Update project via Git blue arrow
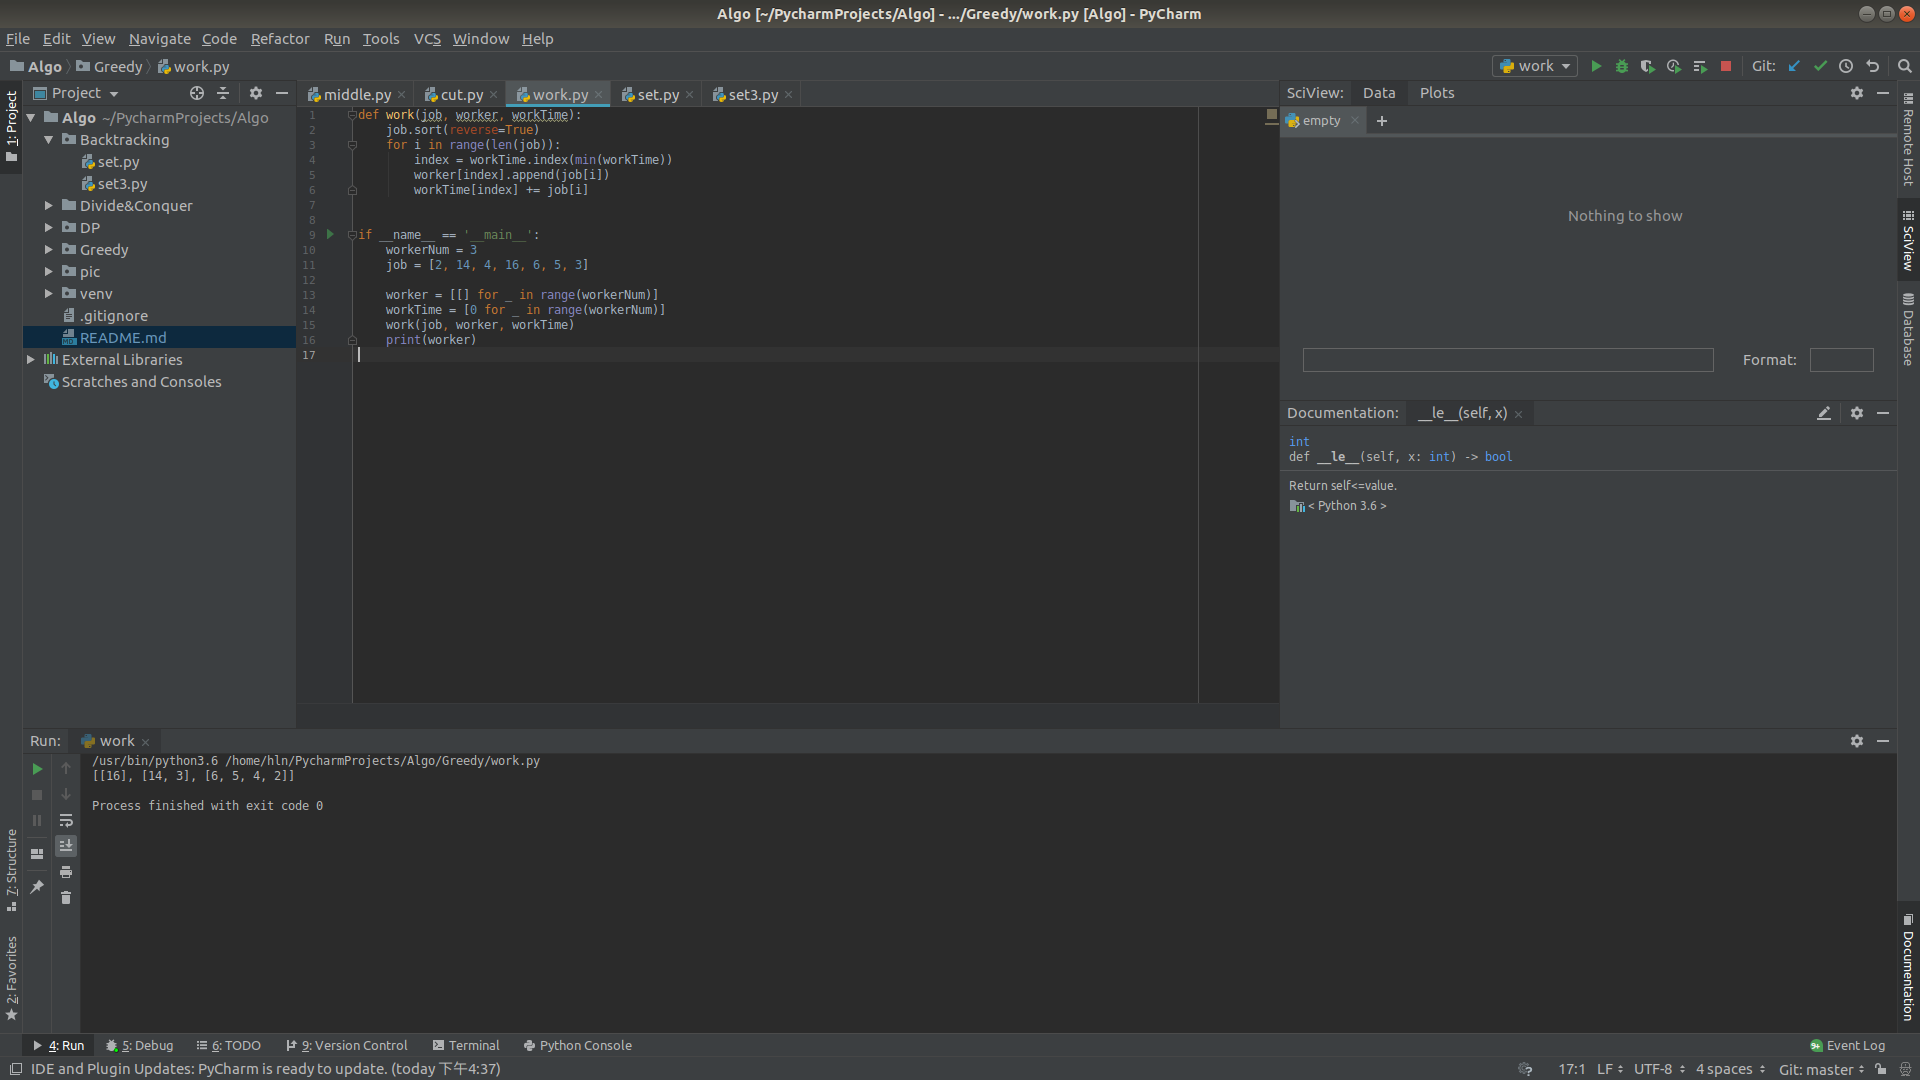The width and height of the screenshot is (1920, 1080). pyautogui.click(x=1794, y=66)
